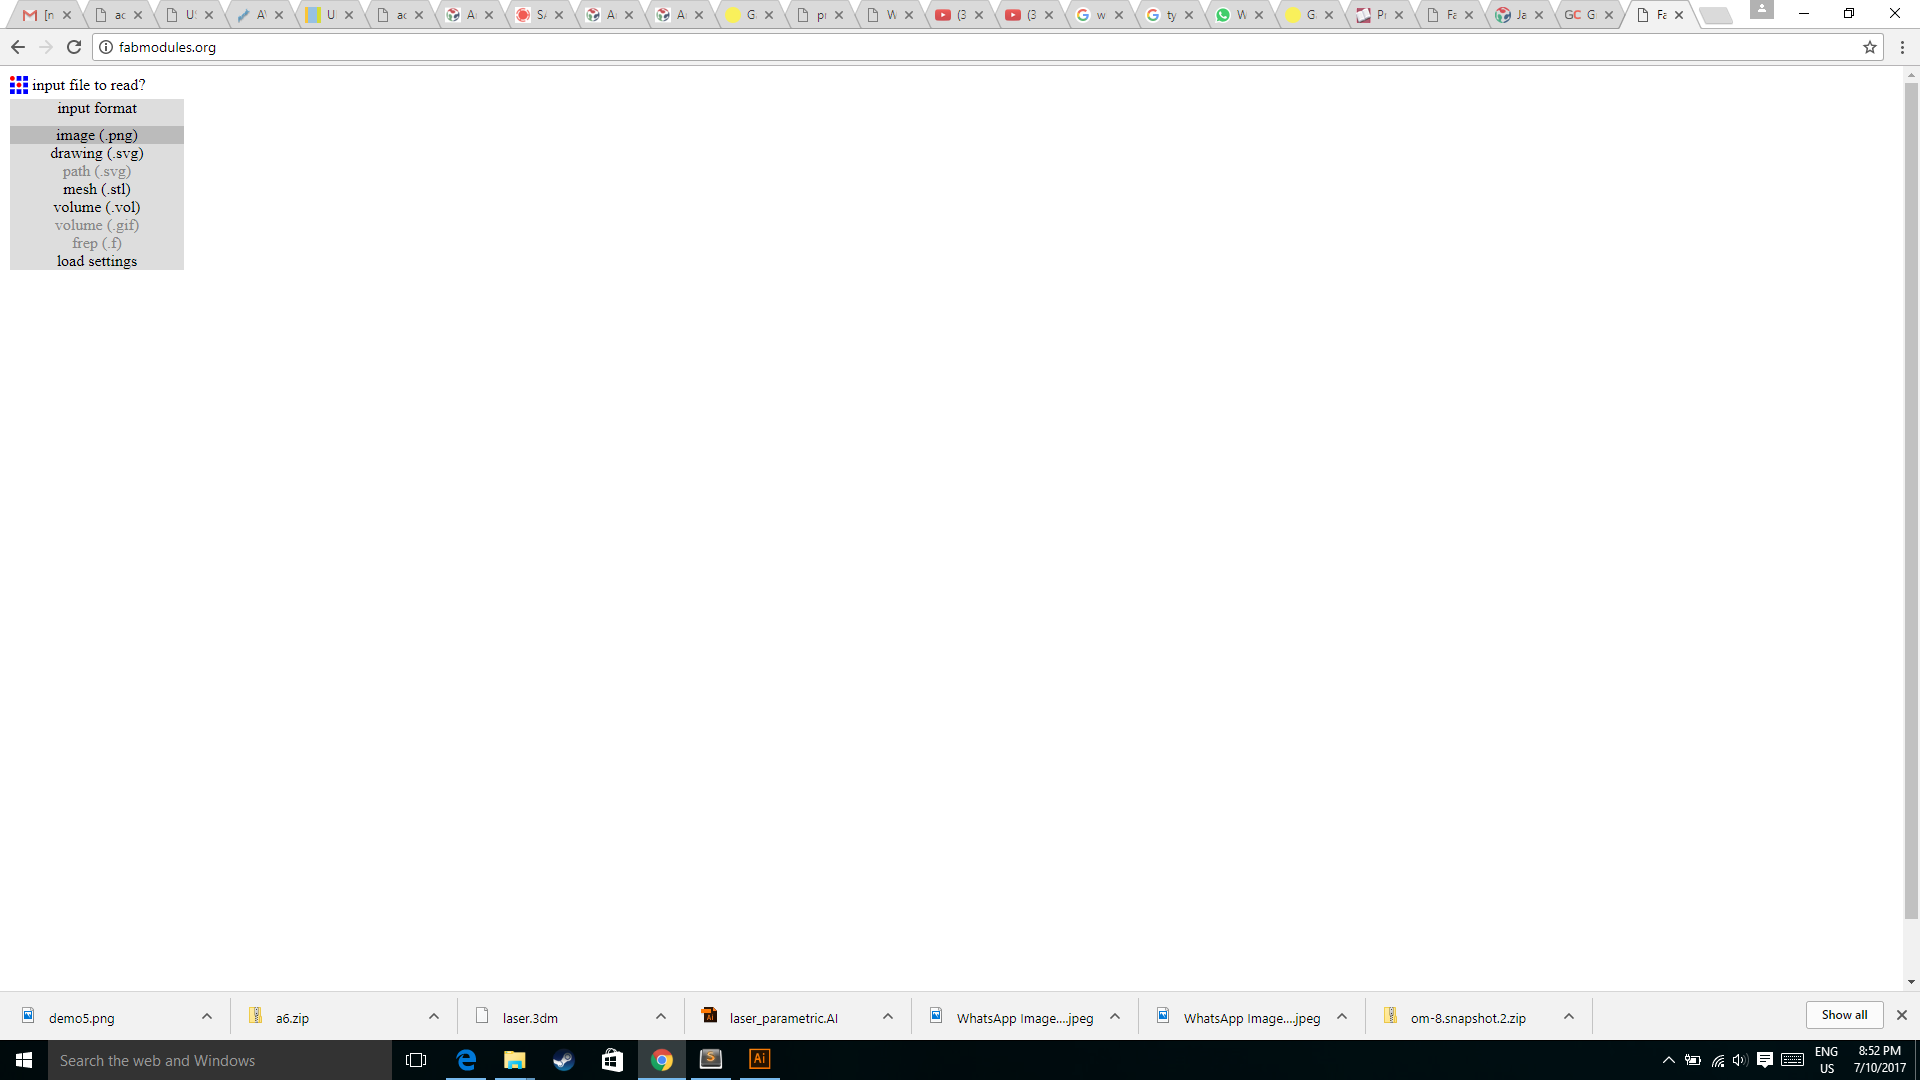Open Chrome three-dot menu
Image resolution: width=1920 pixels, height=1080 pixels.
tap(1902, 47)
